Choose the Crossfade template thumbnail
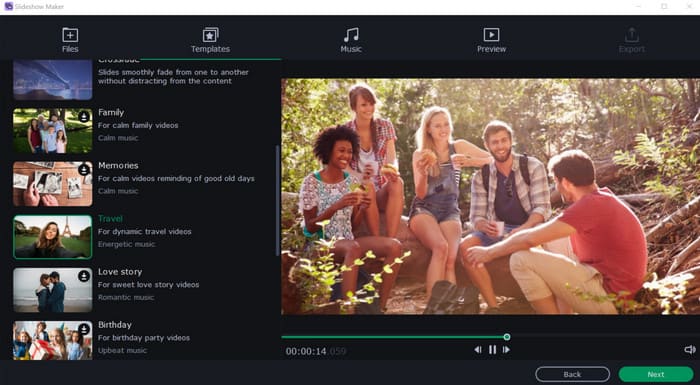This screenshot has width=700, height=385. 53,80
